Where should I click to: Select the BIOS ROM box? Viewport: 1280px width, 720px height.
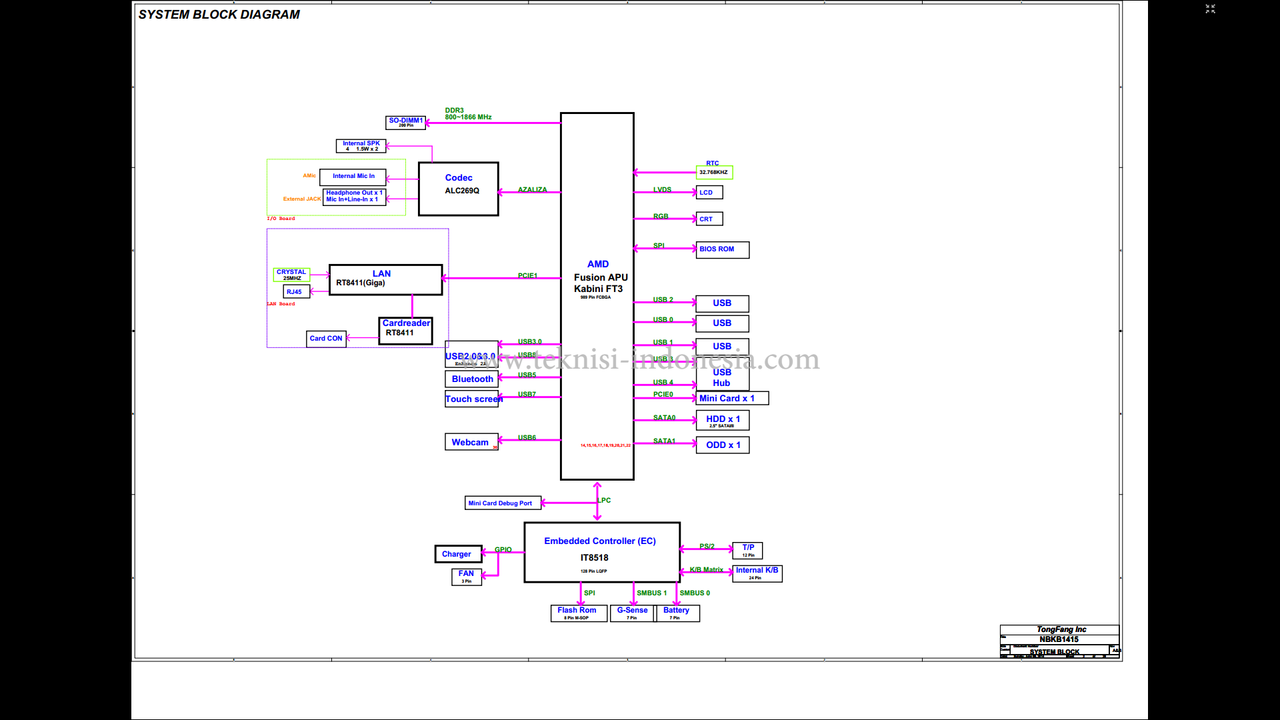(x=722, y=249)
